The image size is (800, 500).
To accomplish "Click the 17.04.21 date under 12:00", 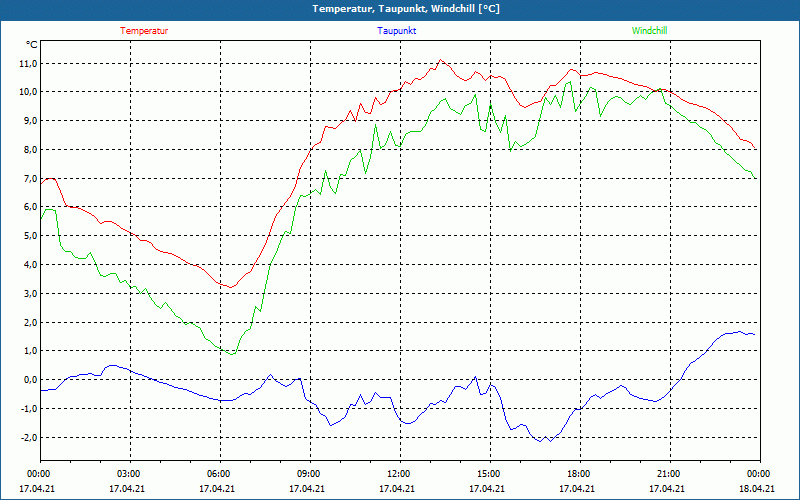I will 397,489.
